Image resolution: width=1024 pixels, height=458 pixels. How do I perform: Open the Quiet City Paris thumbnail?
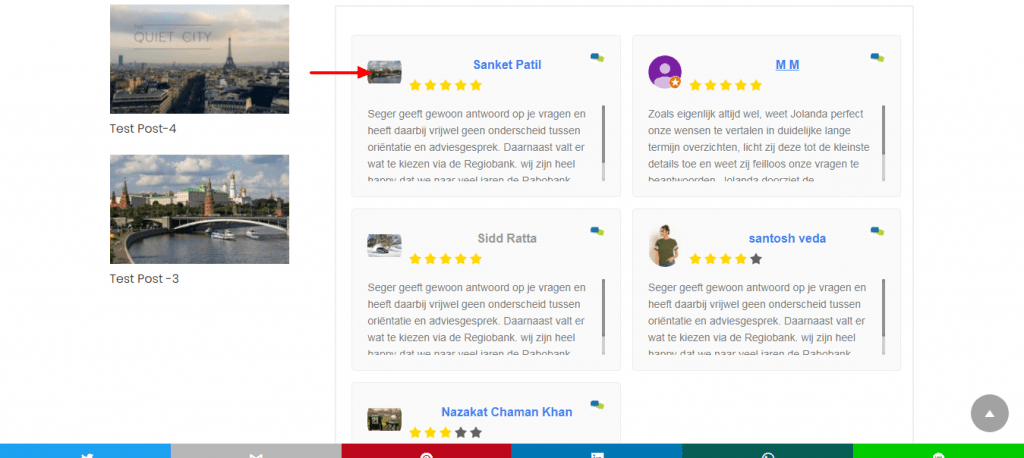coord(199,59)
